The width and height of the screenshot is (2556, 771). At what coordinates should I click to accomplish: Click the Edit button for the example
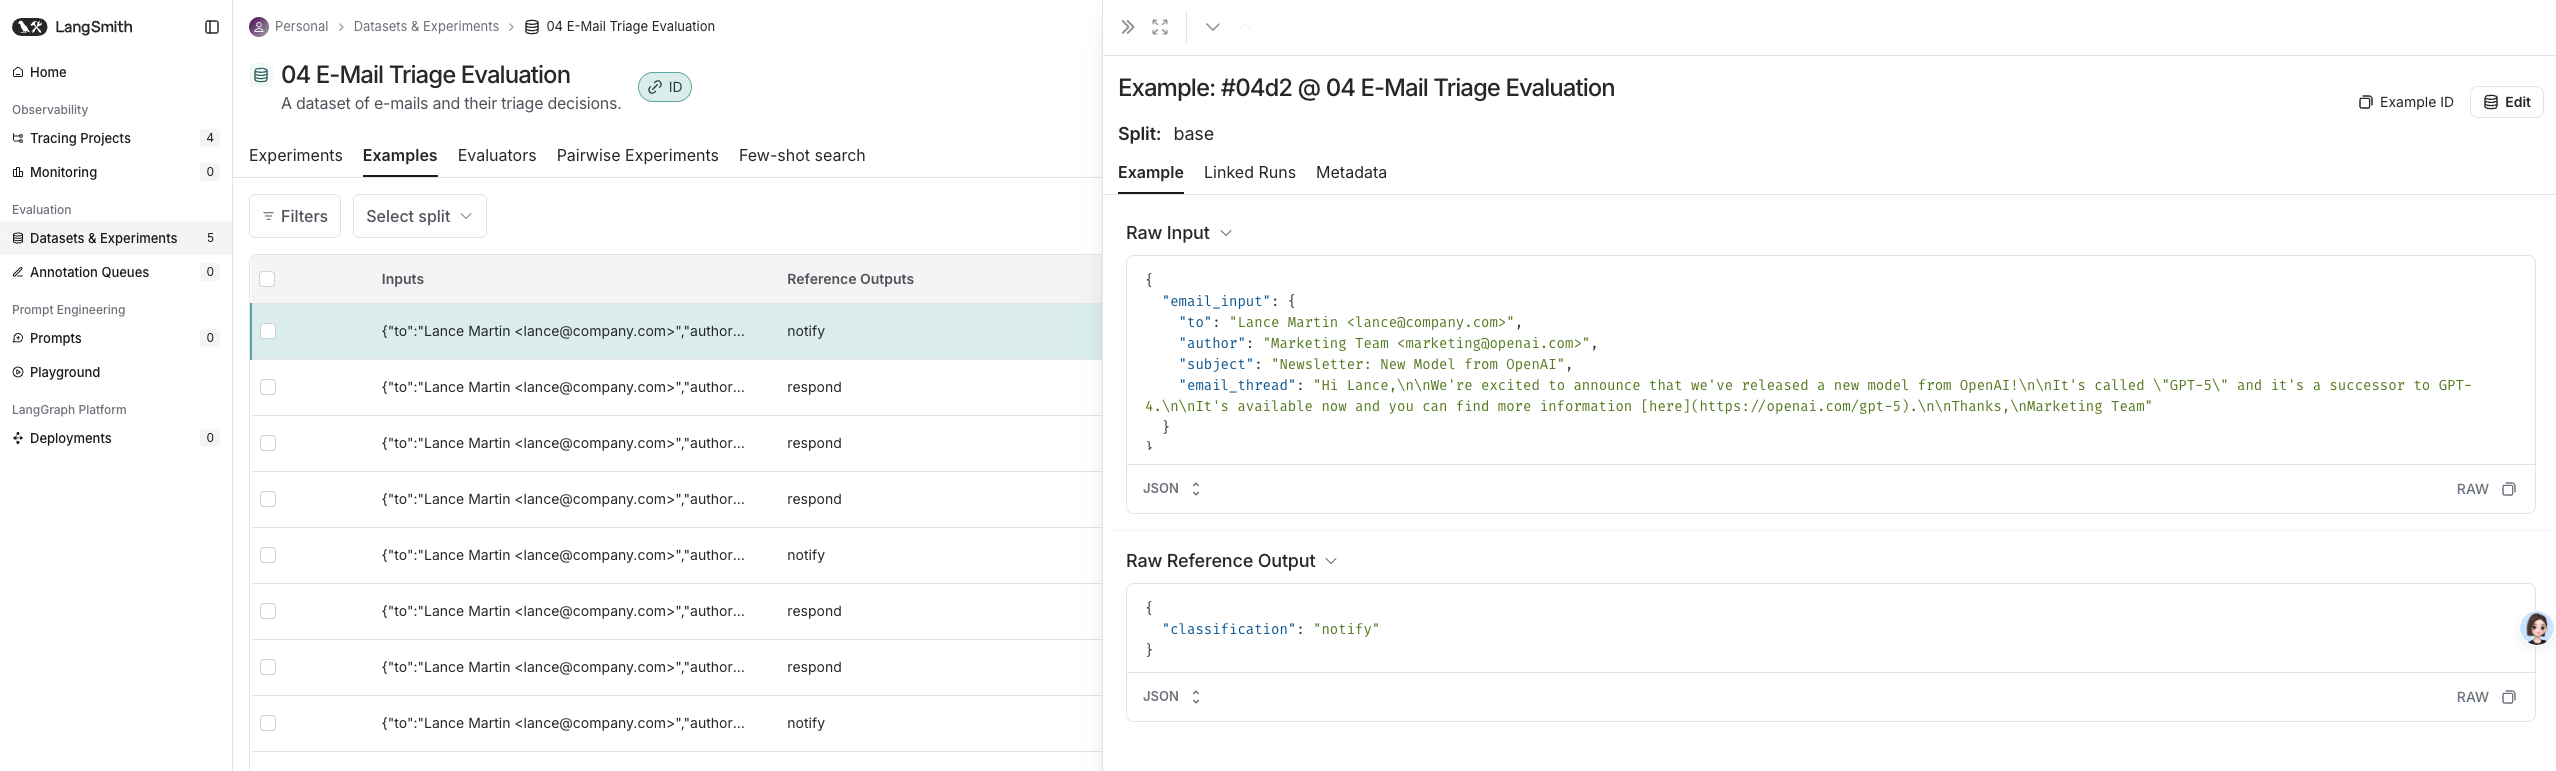click(2506, 102)
